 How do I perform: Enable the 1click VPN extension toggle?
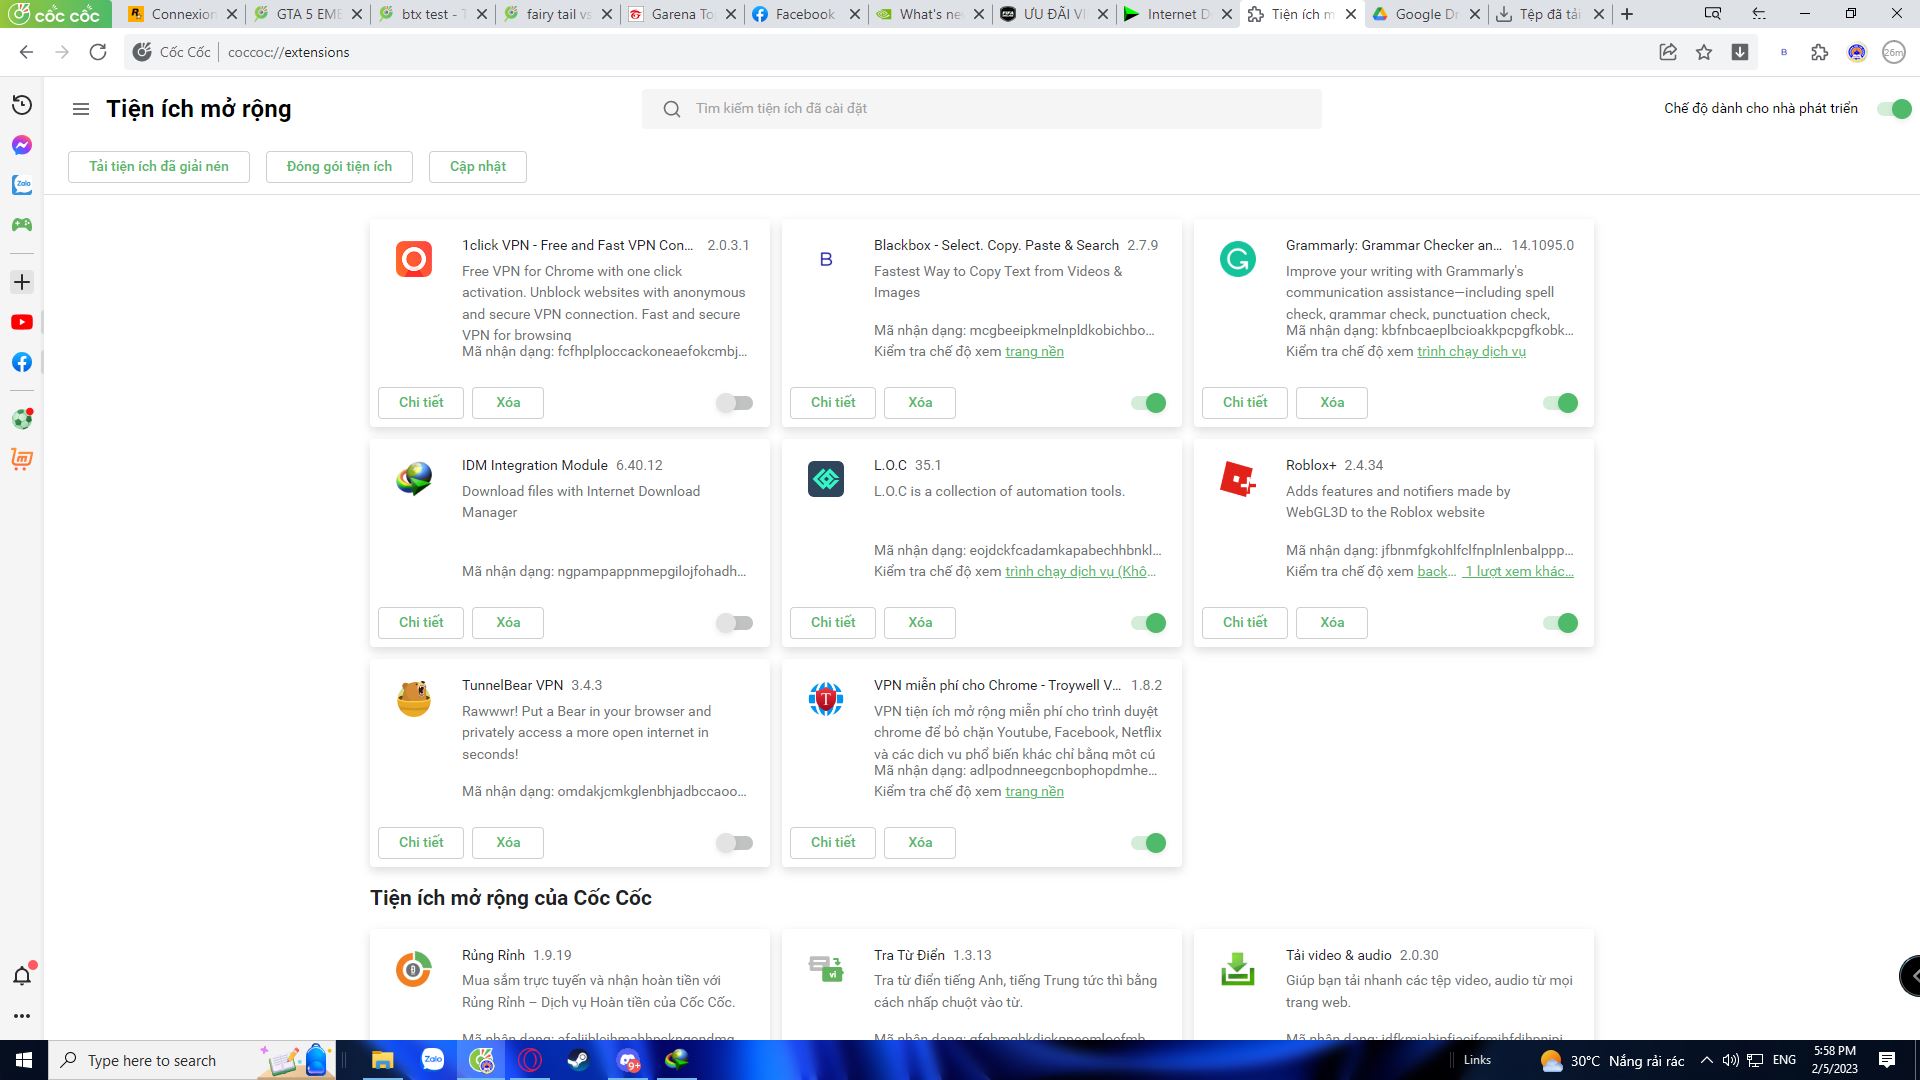tap(735, 403)
